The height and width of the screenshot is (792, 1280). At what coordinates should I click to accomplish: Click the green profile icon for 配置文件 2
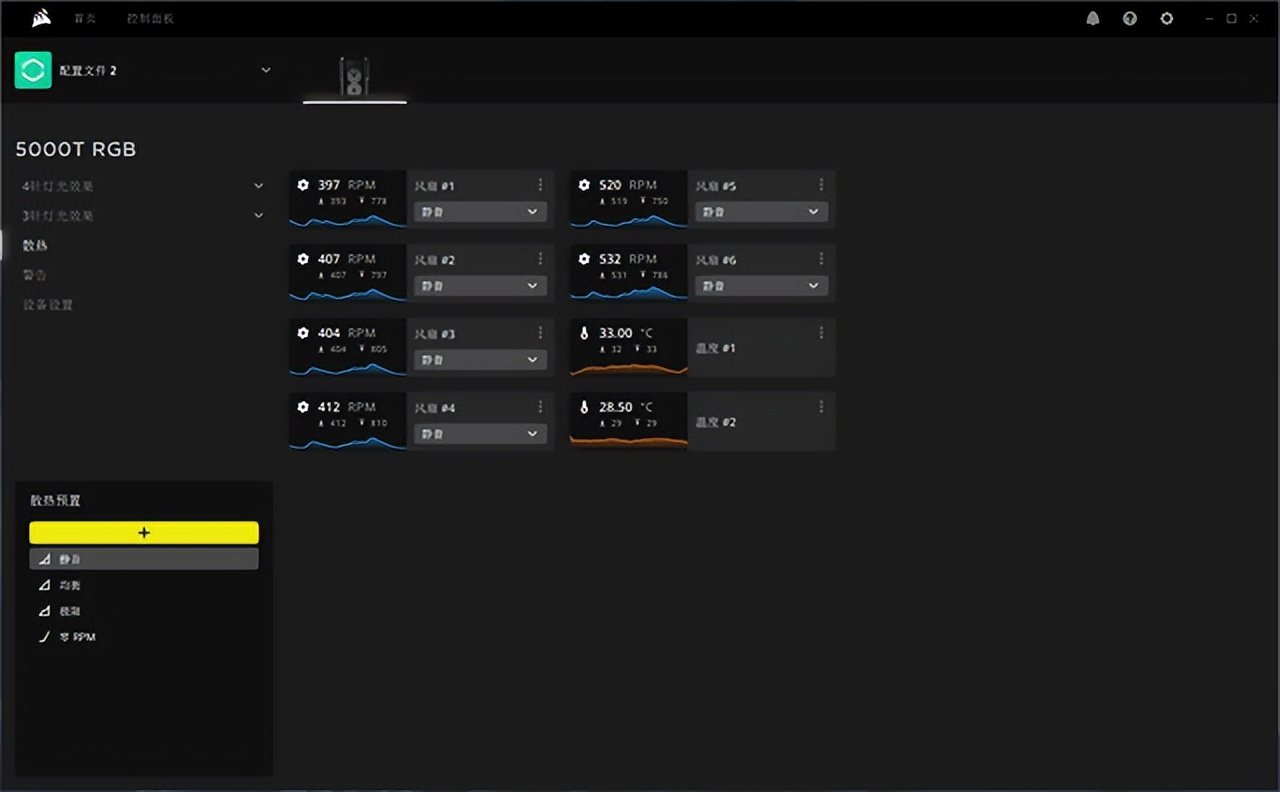(33, 70)
